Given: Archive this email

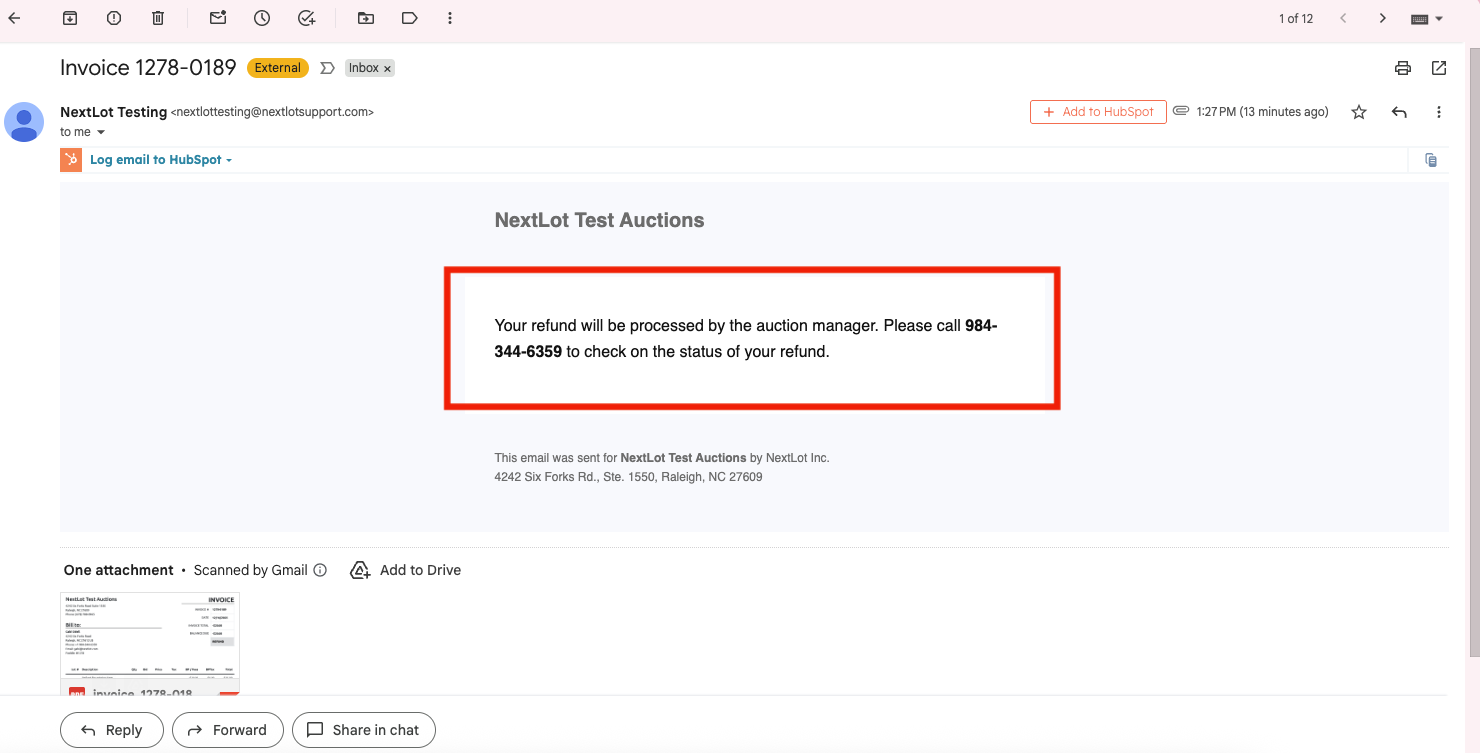Looking at the screenshot, I should pos(70,18).
